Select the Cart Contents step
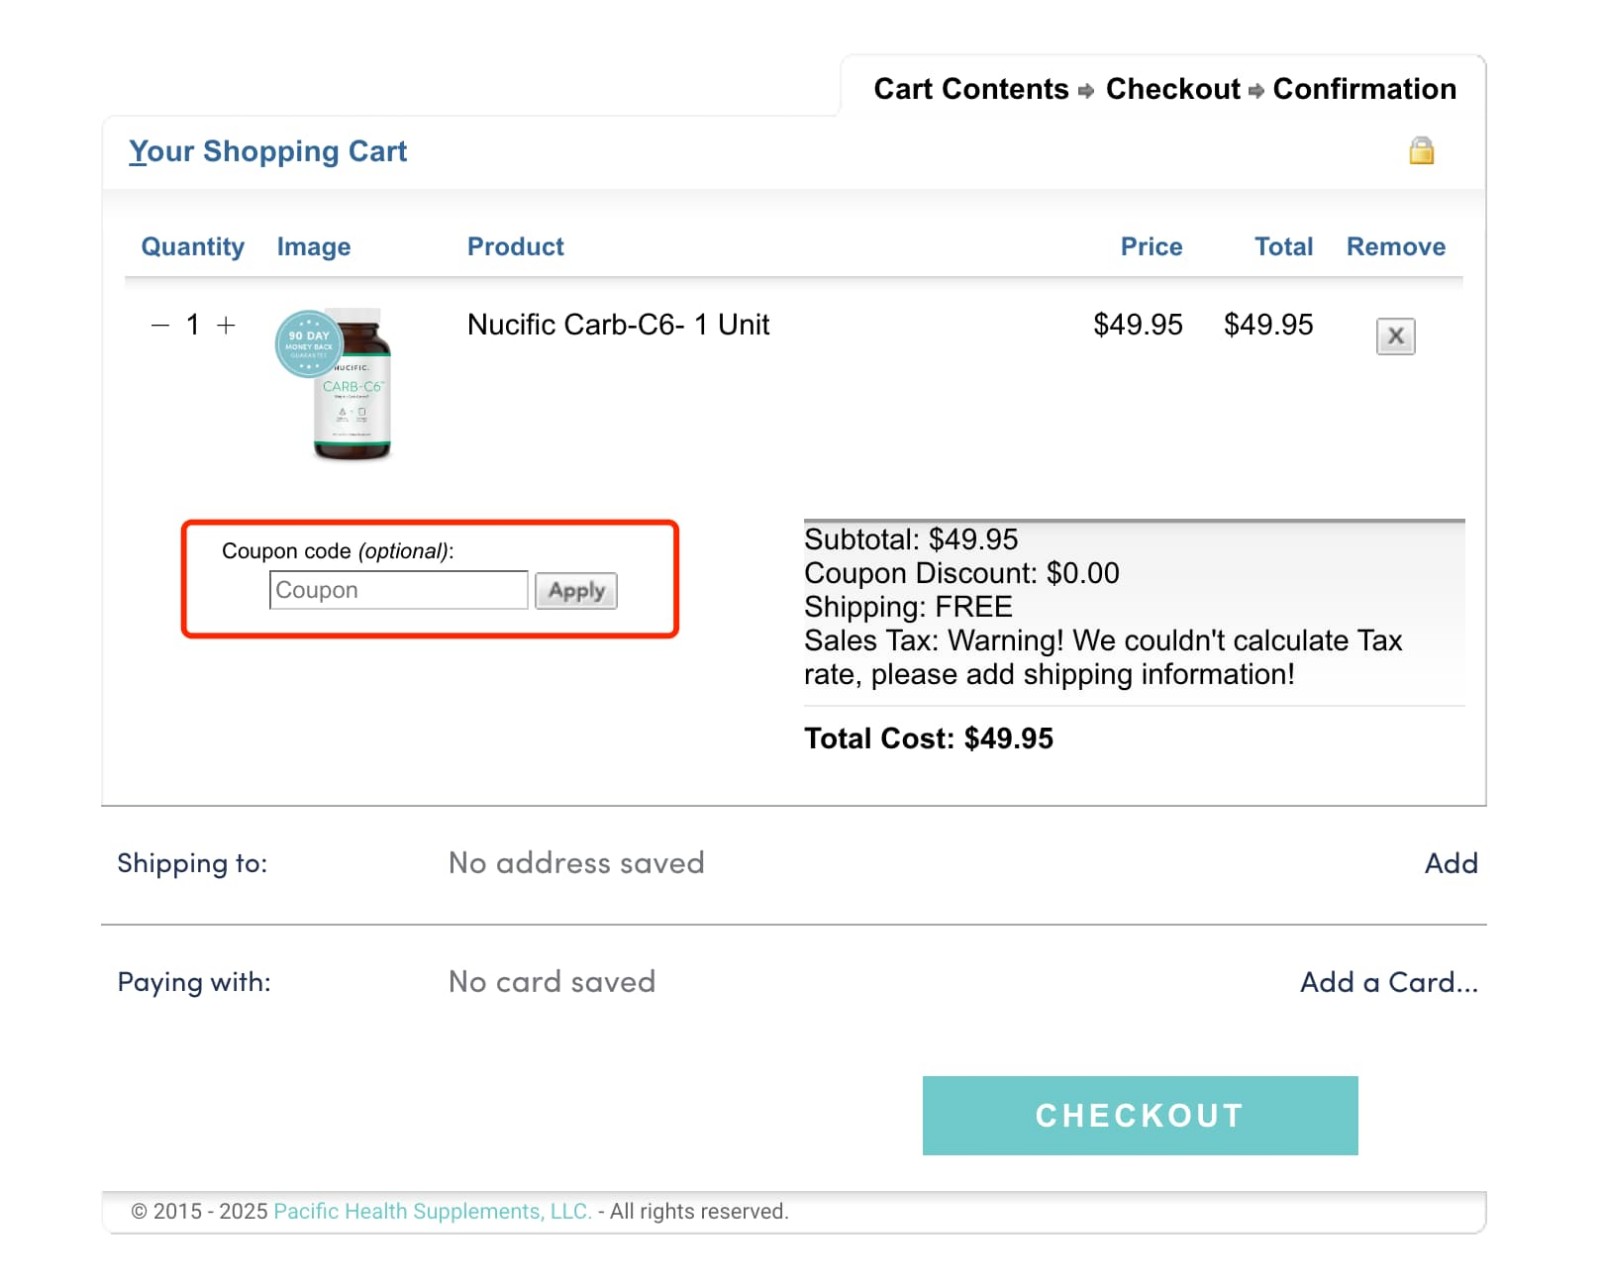Screen dimensions: 1600x1269 [x=969, y=89]
